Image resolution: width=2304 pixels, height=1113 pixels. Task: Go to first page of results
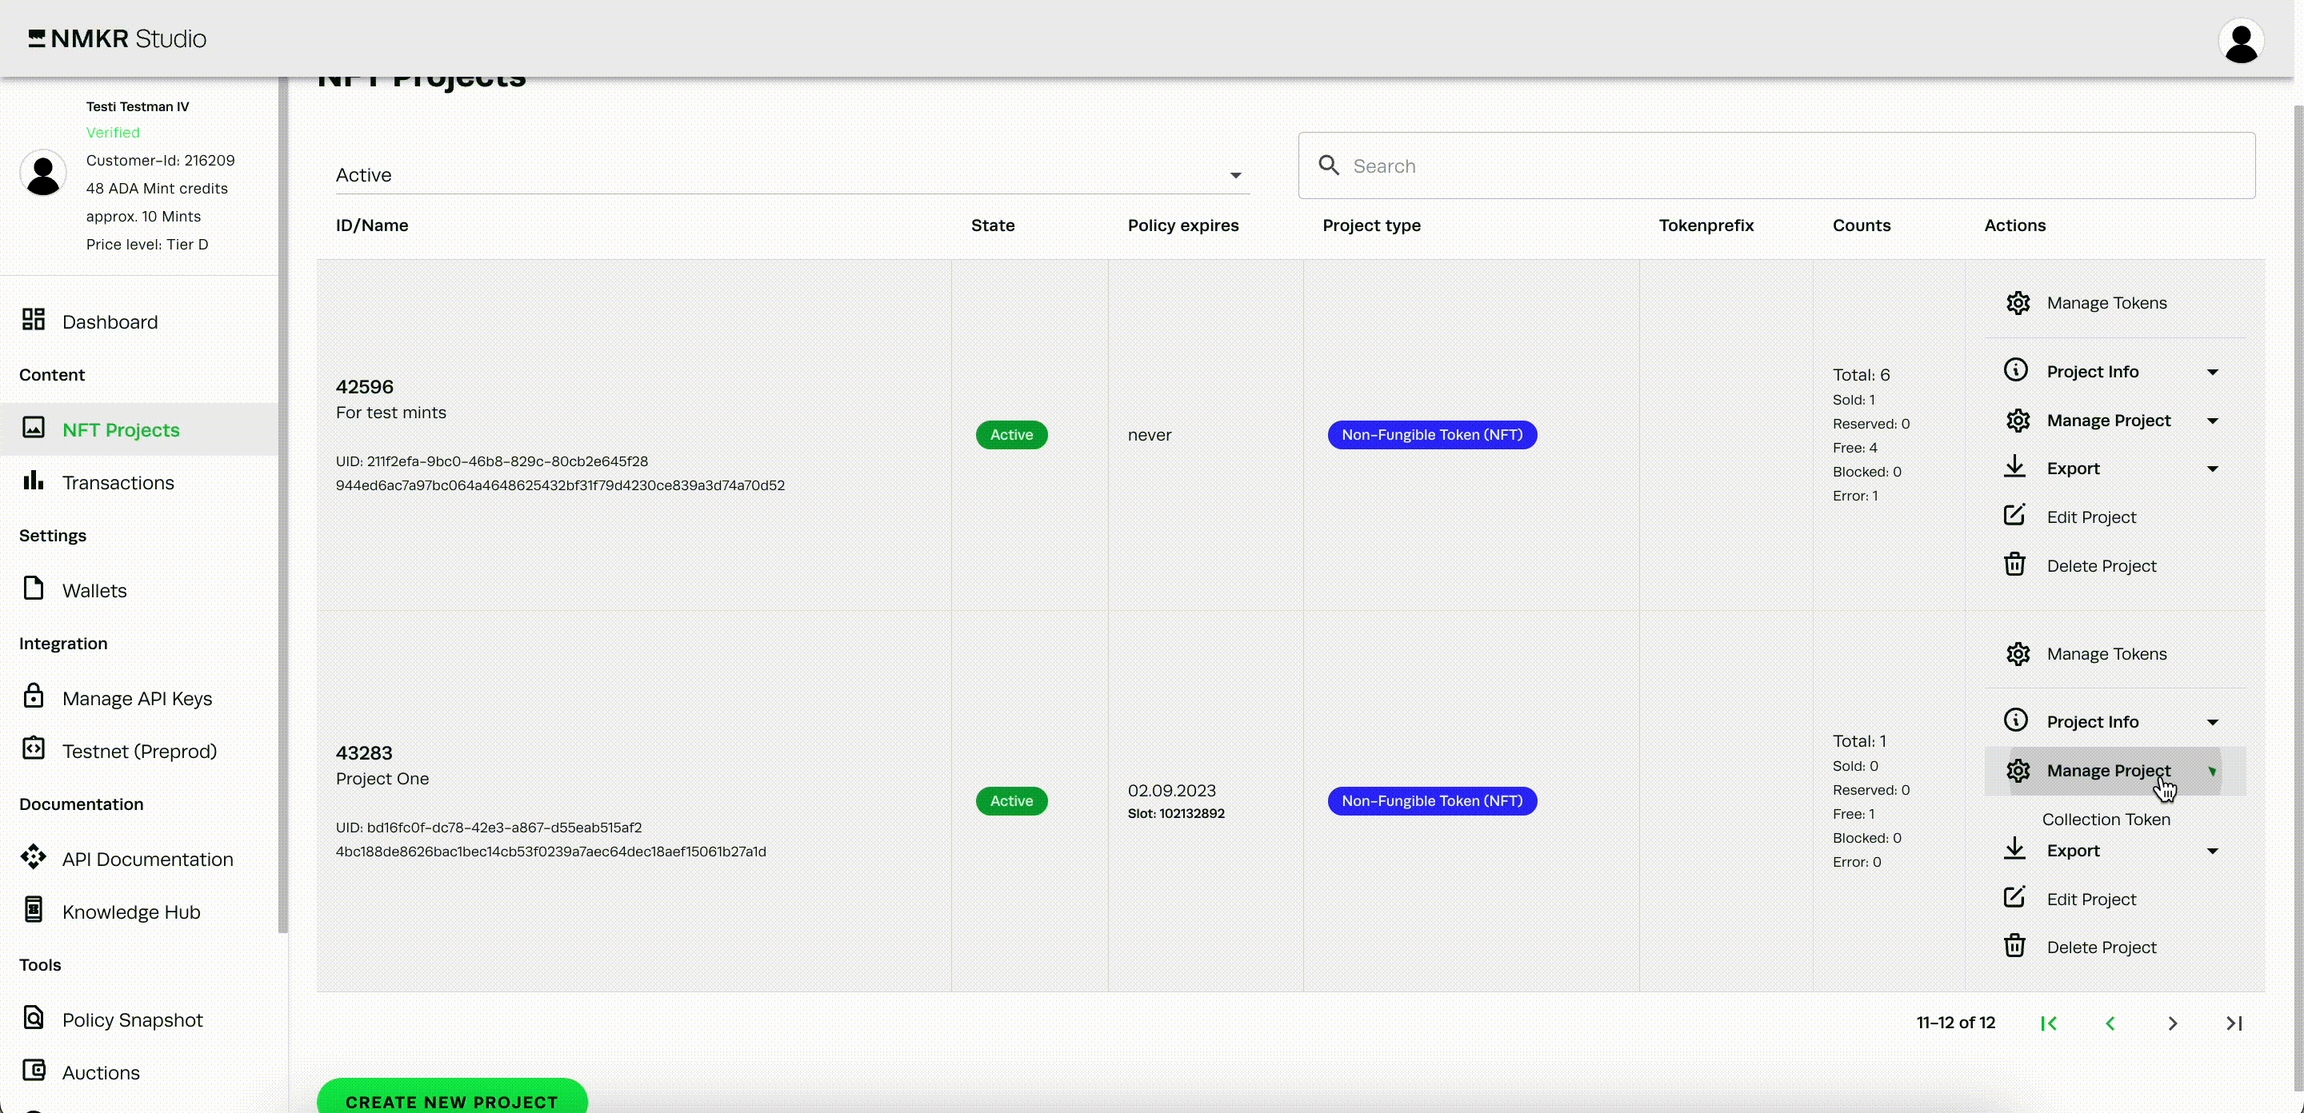tap(2048, 1023)
